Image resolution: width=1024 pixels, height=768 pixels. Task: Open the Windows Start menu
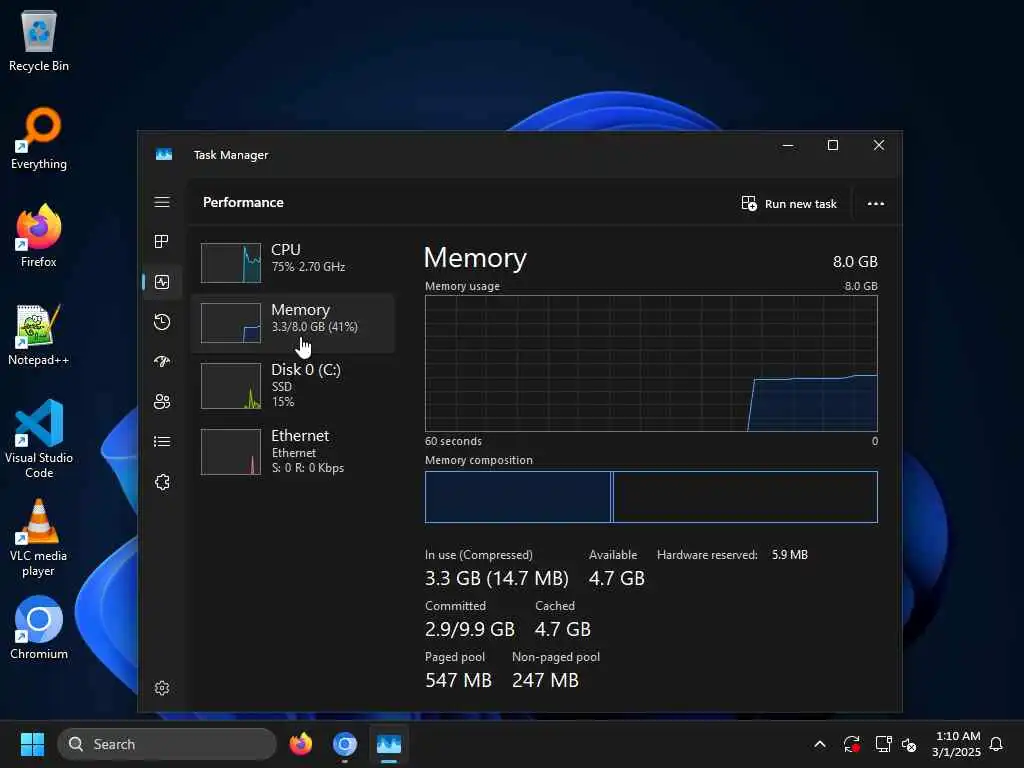click(32, 744)
